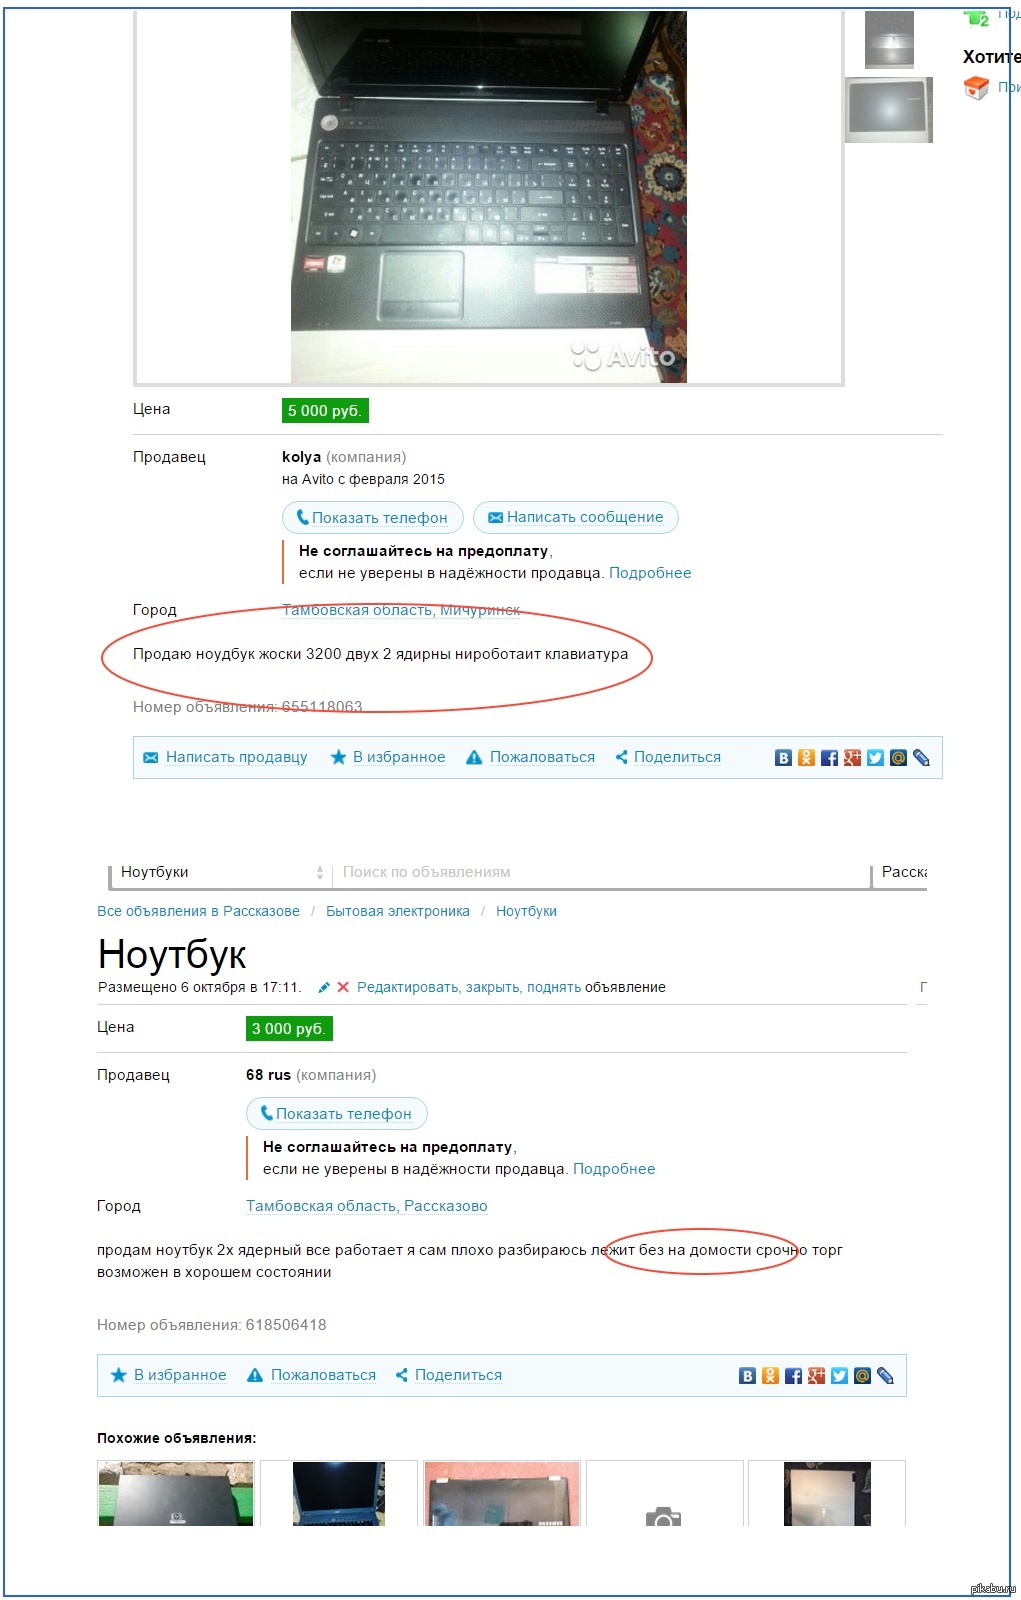
Task: Show phone number of seller kolya
Action: tap(372, 517)
